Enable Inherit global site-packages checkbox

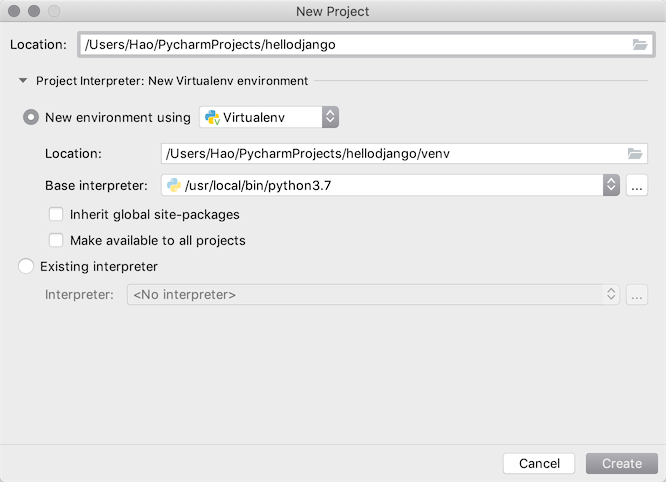pos(56,214)
